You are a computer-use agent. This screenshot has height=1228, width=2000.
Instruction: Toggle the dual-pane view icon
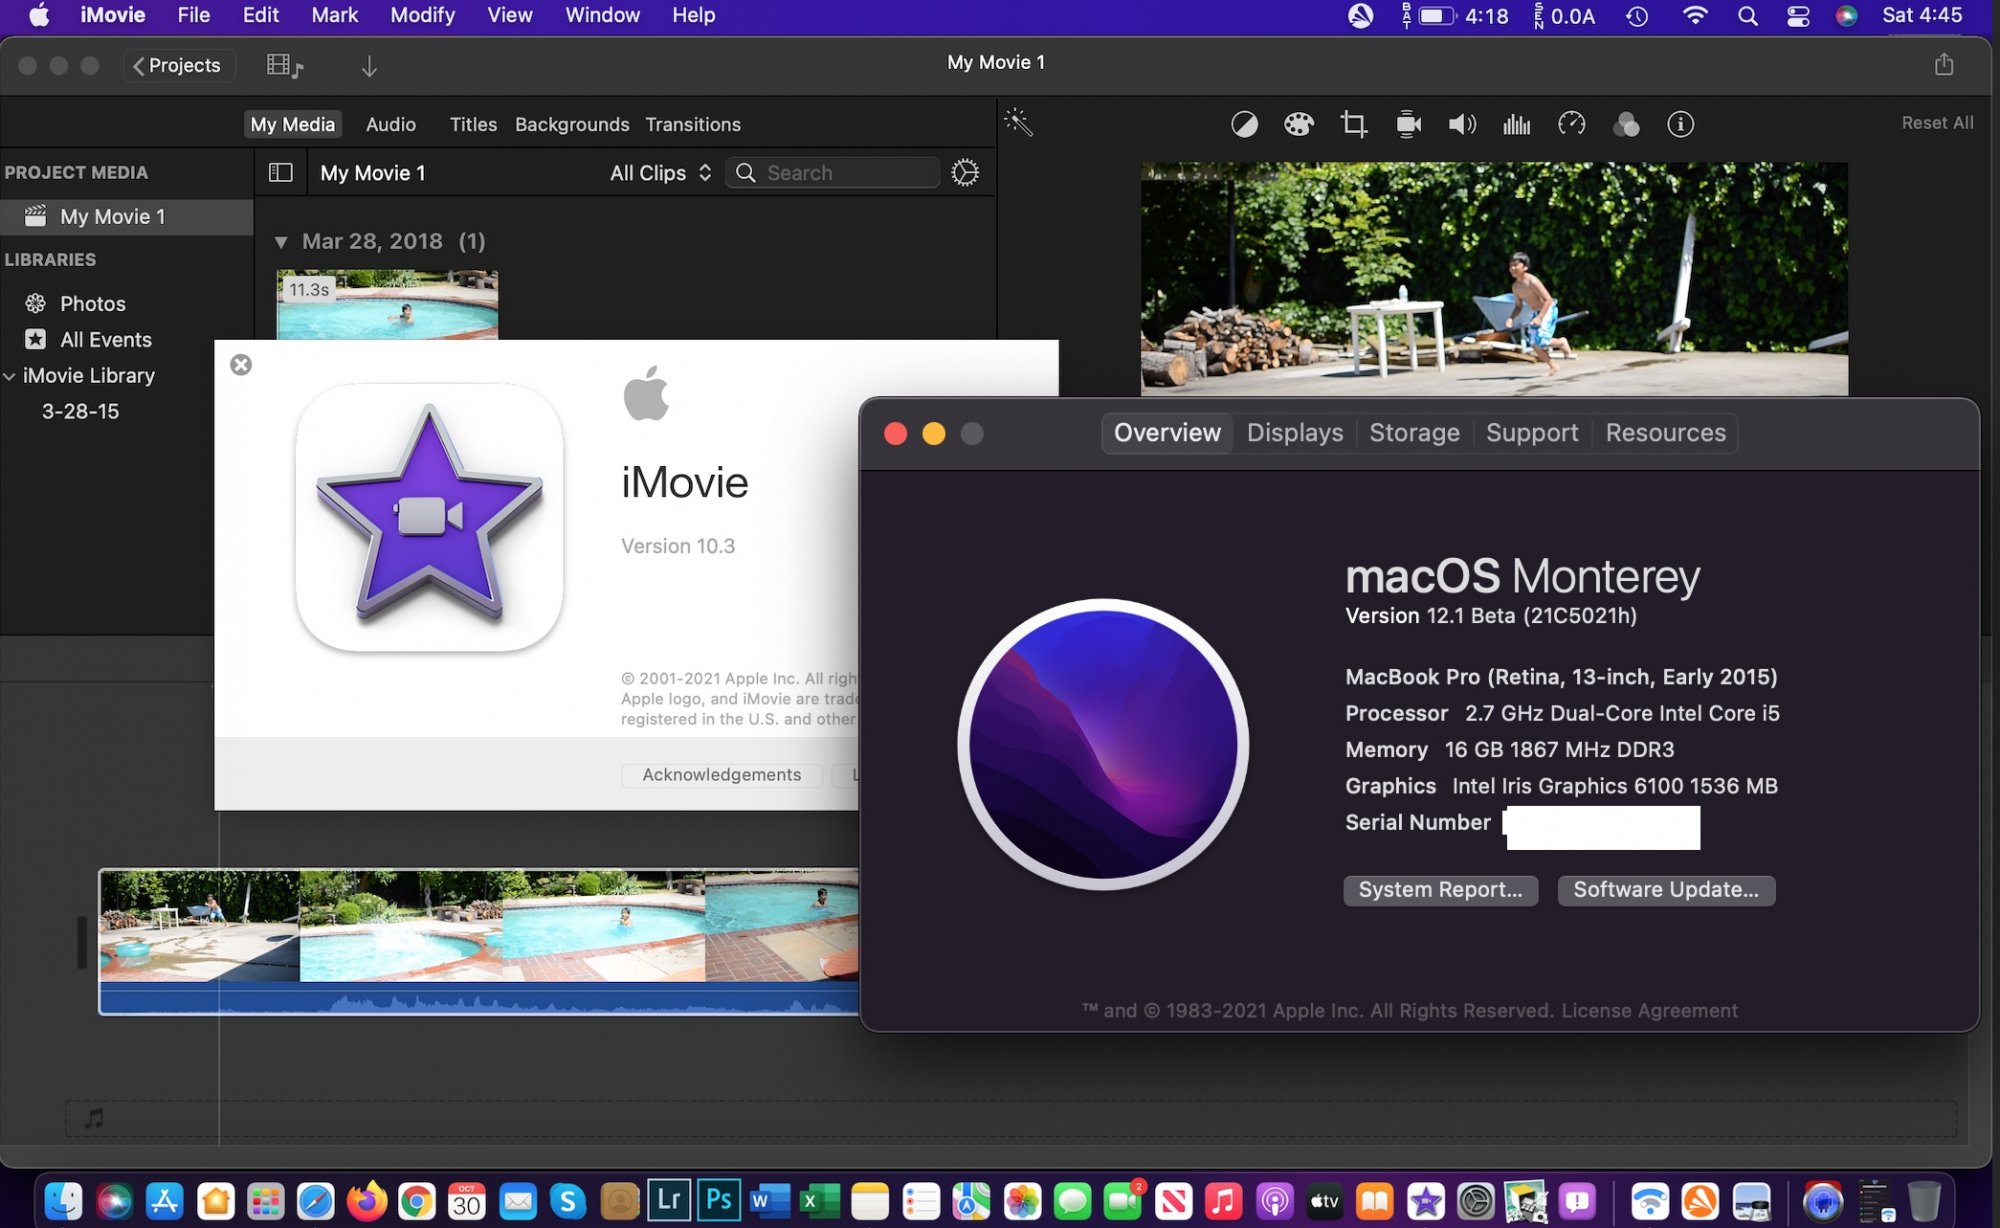[x=279, y=171]
